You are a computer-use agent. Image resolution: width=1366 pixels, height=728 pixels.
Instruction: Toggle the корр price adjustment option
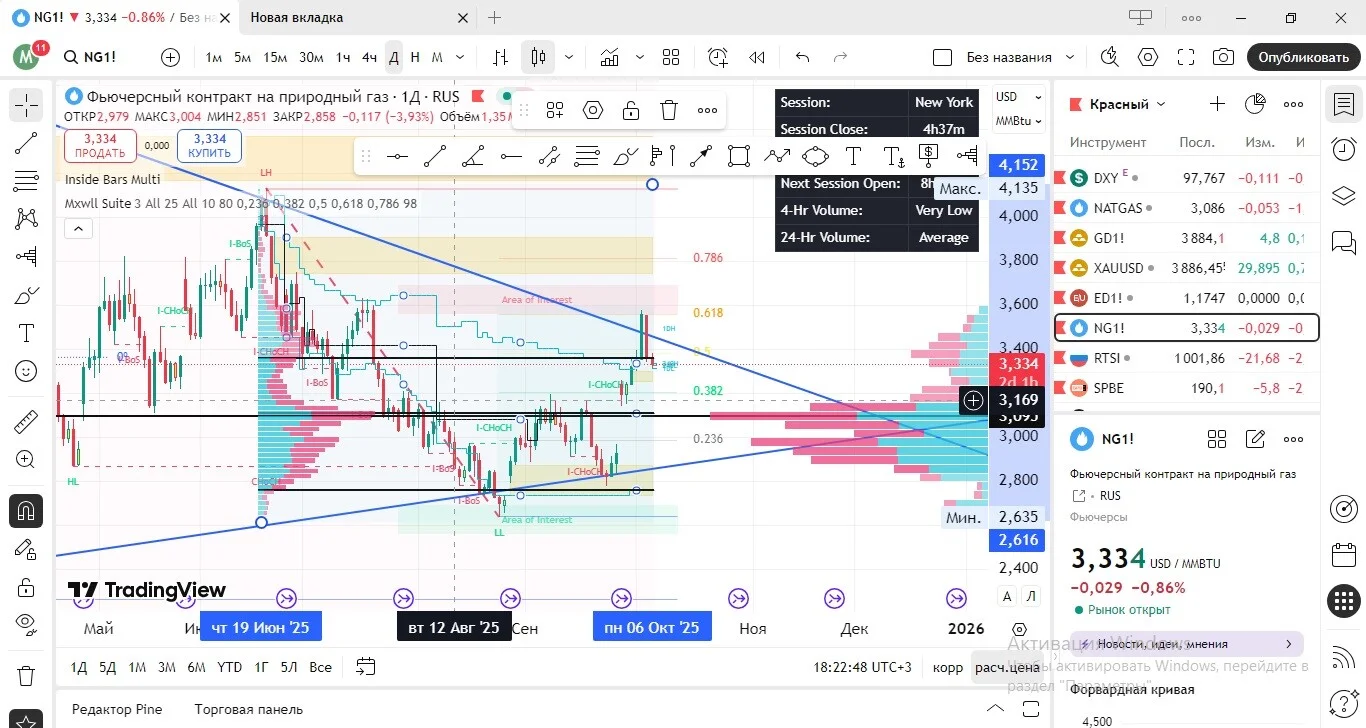948,667
